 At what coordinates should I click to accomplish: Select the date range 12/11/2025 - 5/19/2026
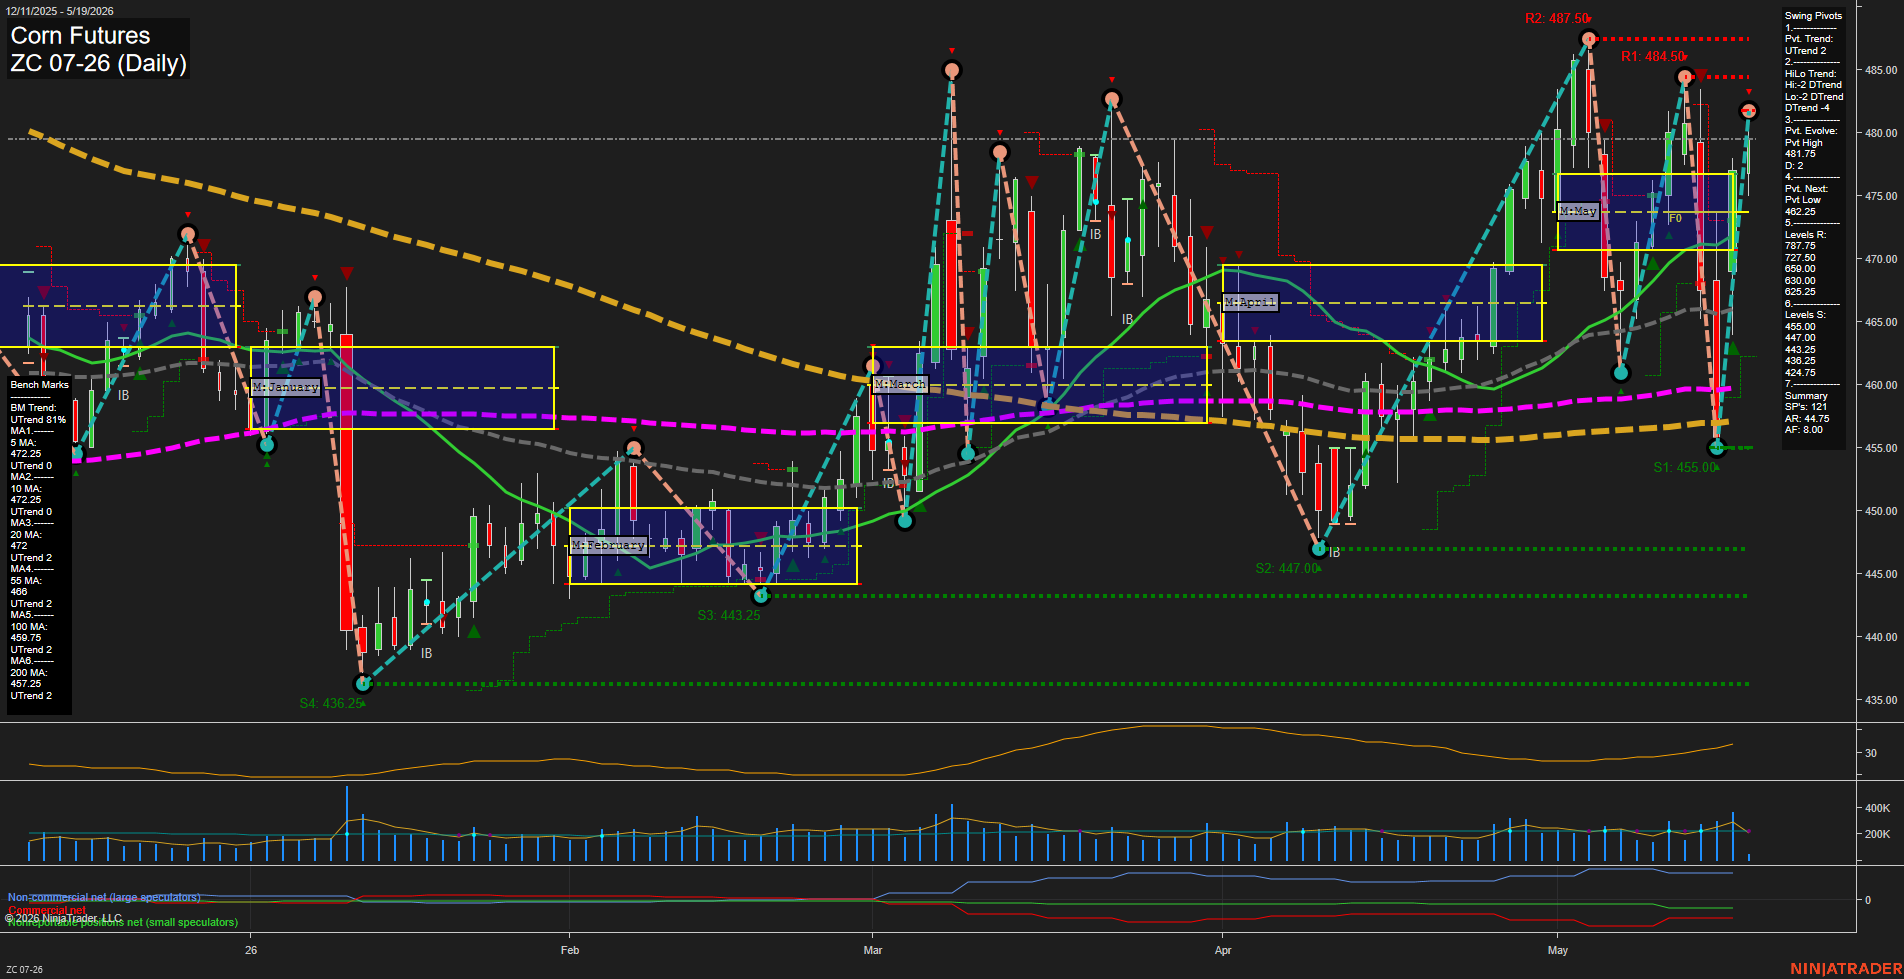(60, 11)
